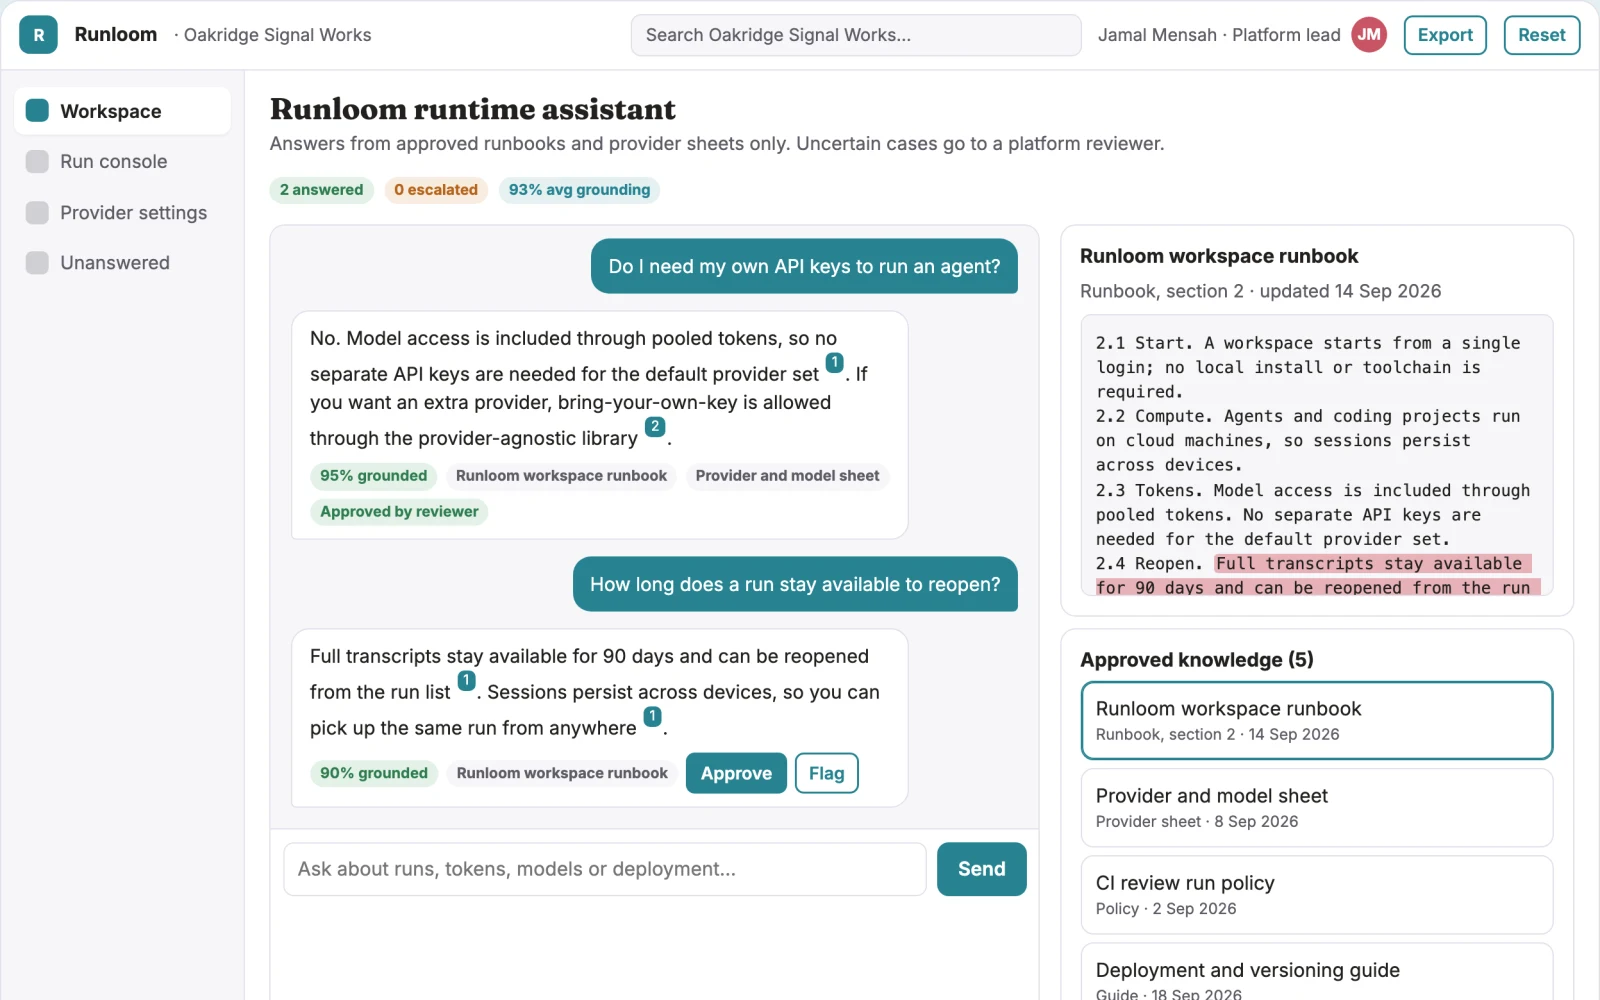The width and height of the screenshot is (1600, 1000).
Task: Click the ask about runs input box
Action: [x=605, y=869]
